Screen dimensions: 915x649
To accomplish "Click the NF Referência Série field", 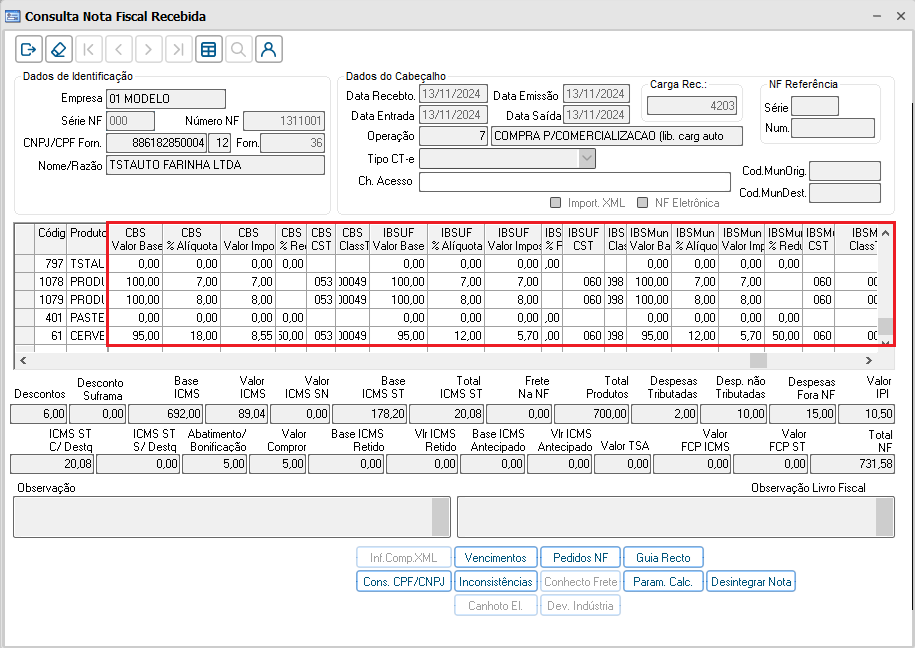I will tap(815, 106).
